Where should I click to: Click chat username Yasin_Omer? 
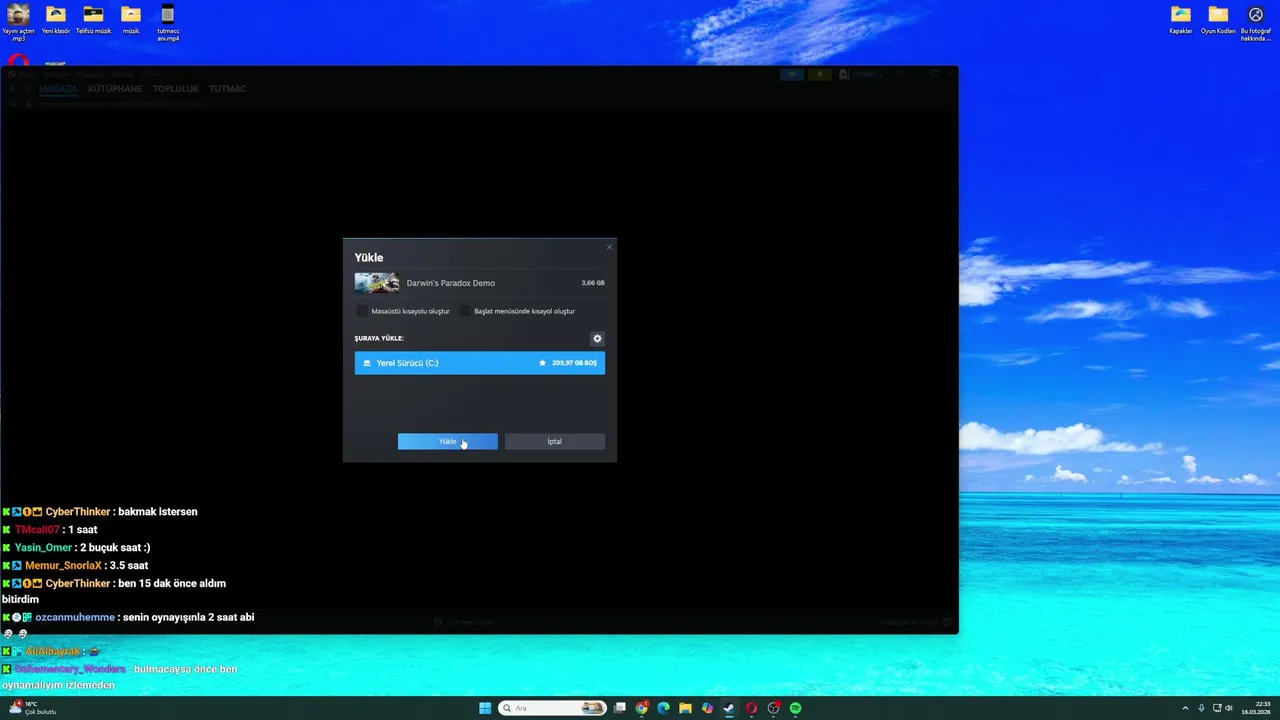(43, 548)
